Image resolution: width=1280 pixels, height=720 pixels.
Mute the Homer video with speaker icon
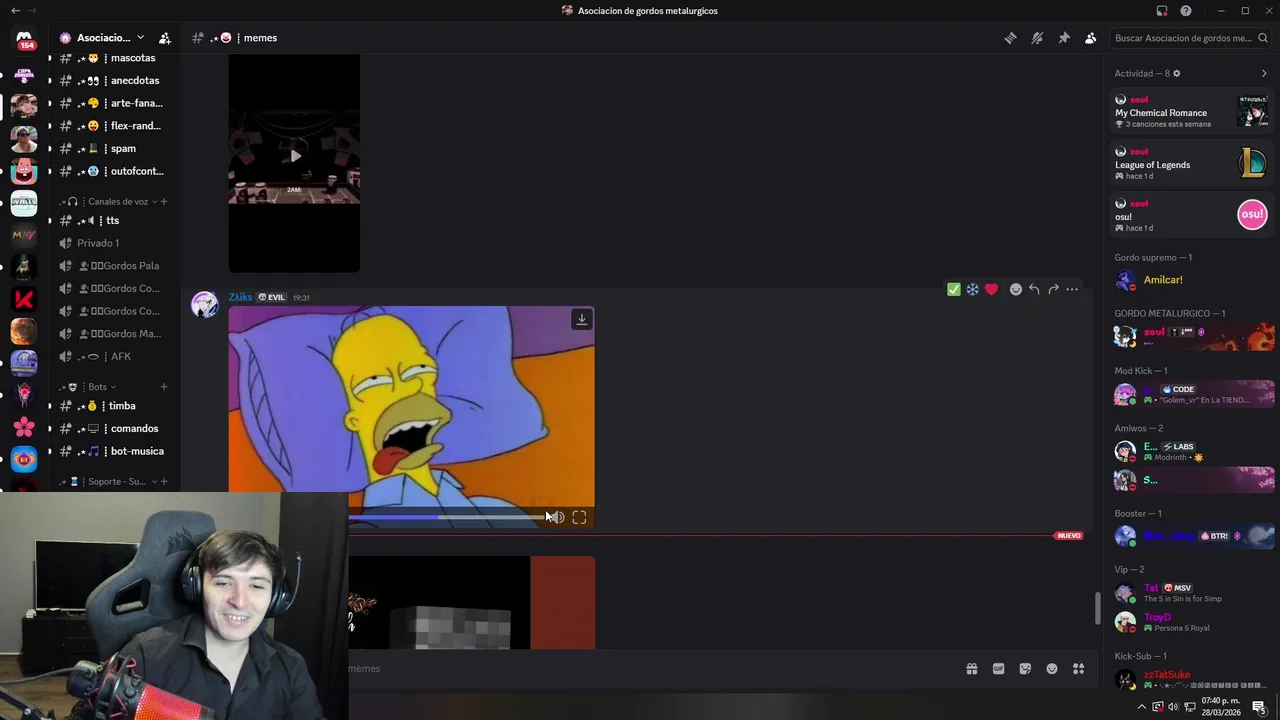(x=558, y=517)
